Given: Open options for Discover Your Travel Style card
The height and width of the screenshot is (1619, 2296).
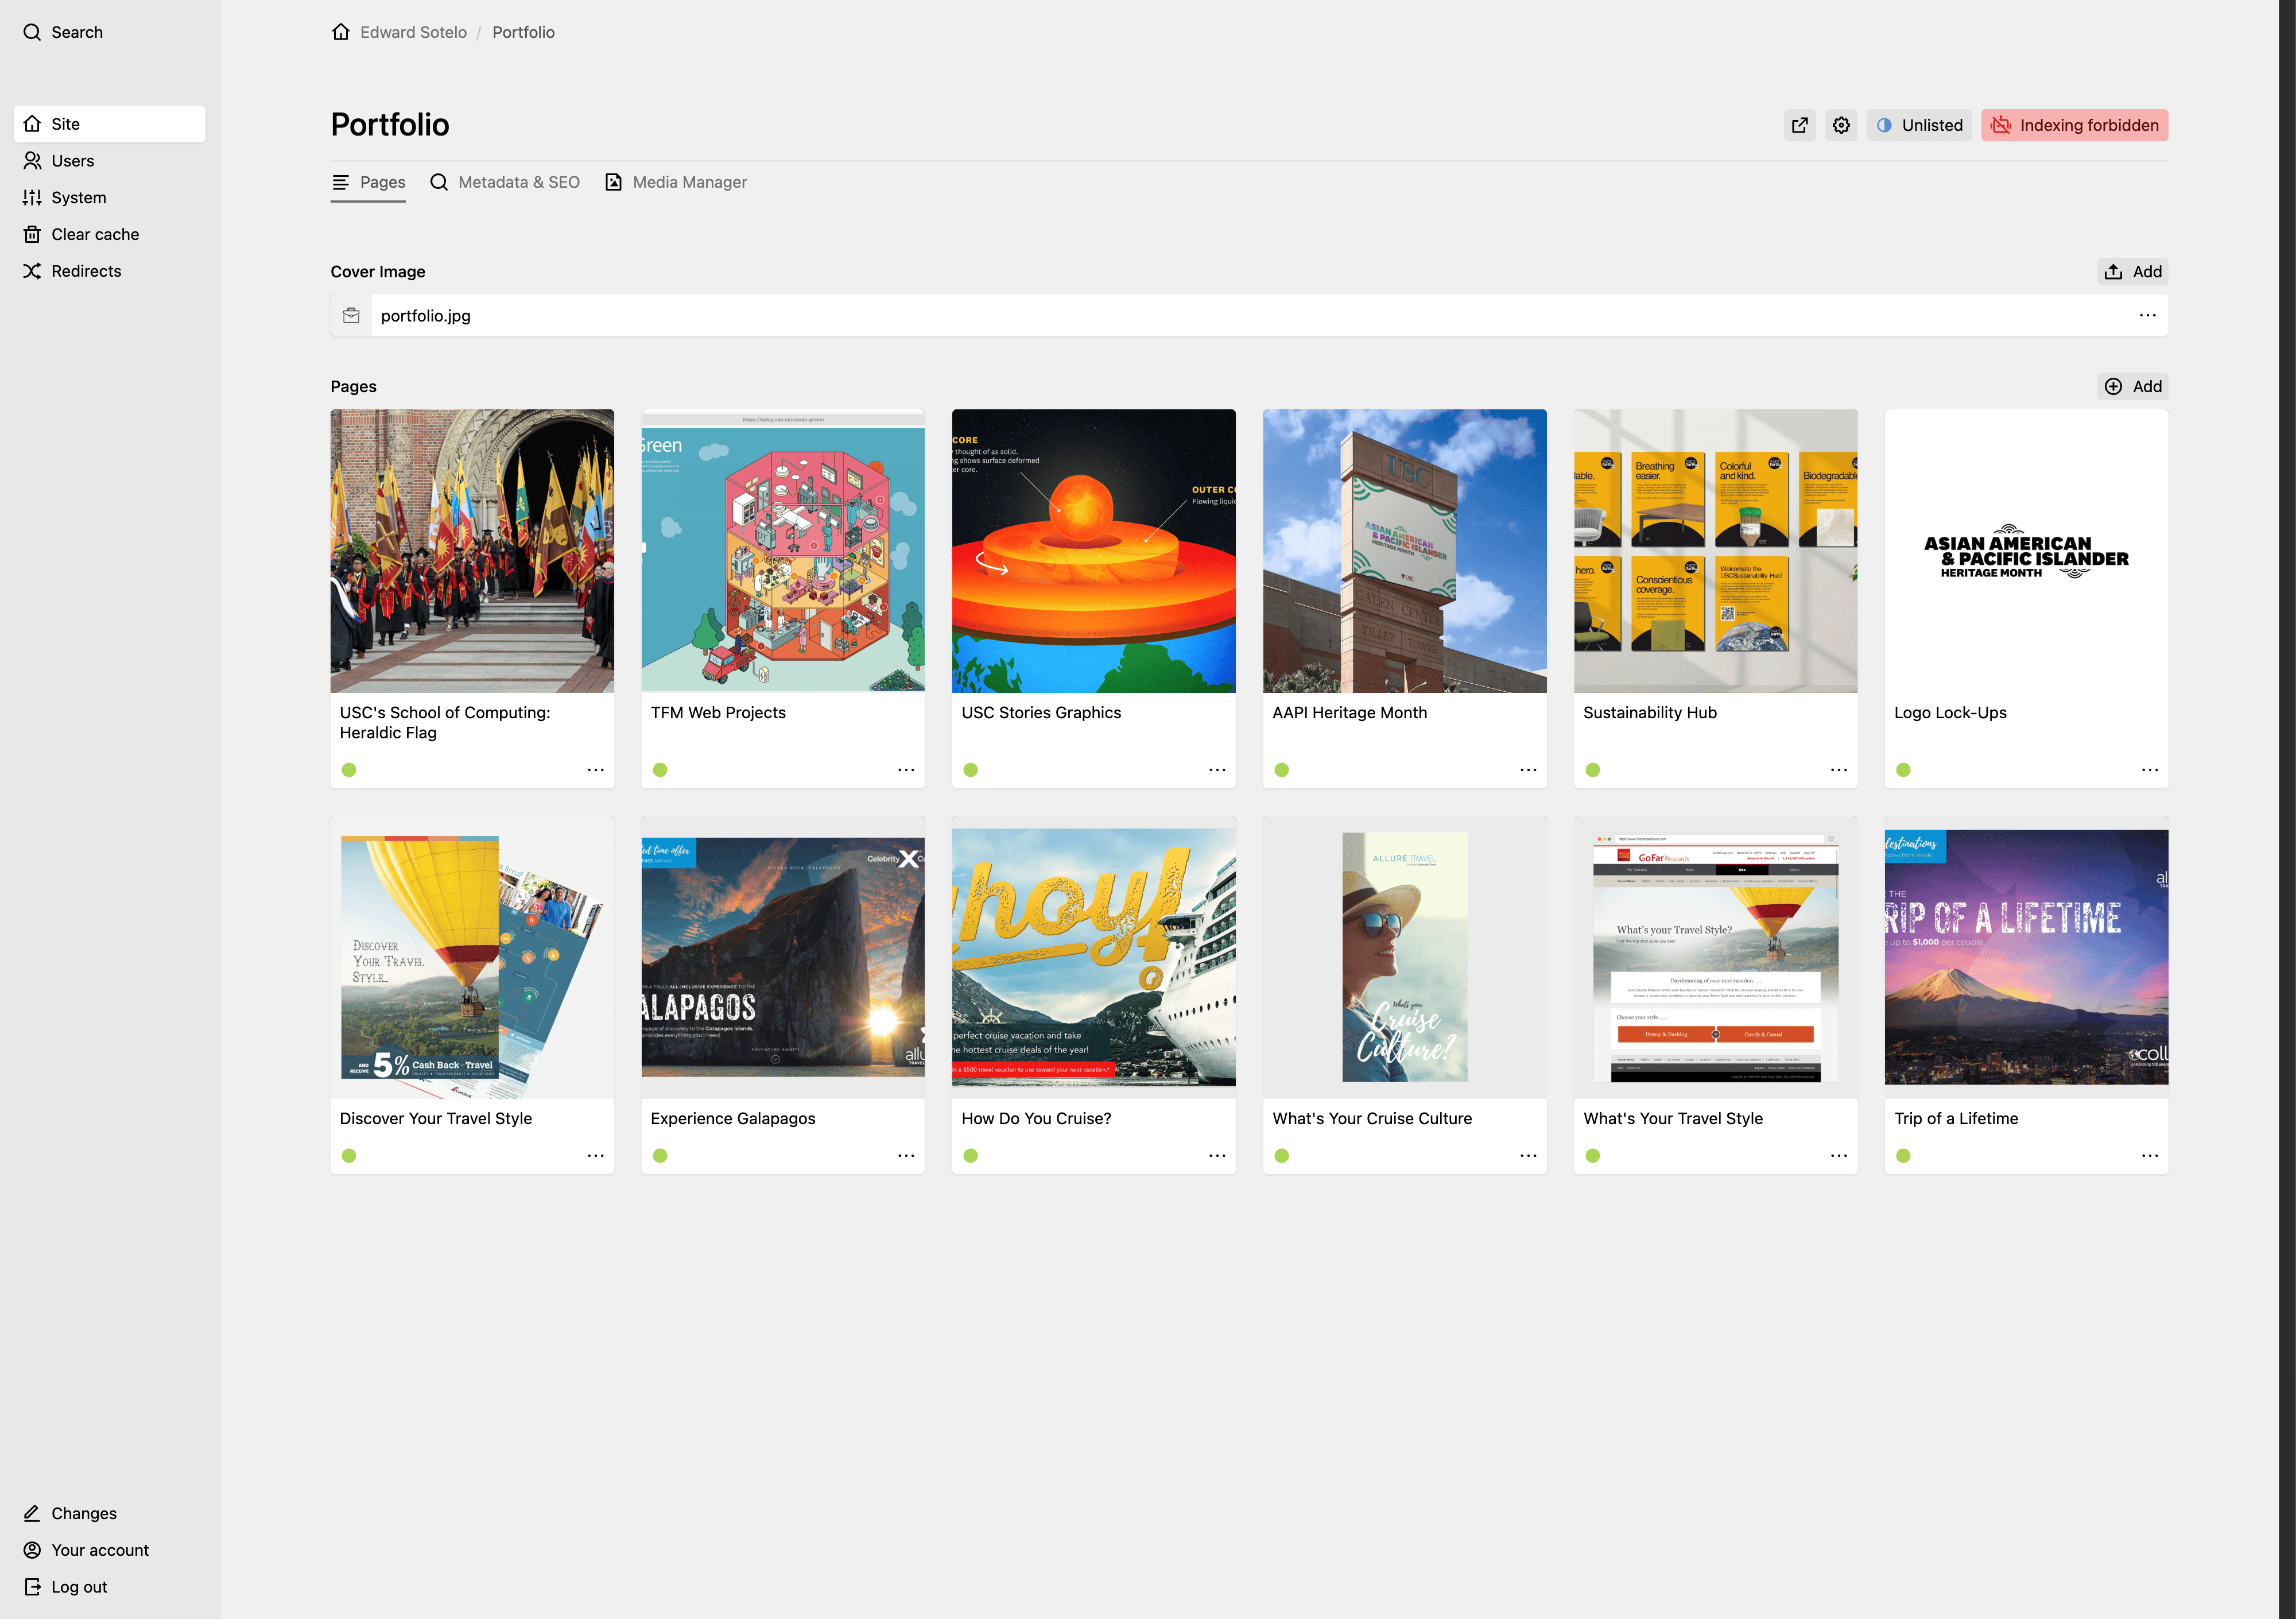Looking at the screenshot, I should click(x=596, y=1156).
